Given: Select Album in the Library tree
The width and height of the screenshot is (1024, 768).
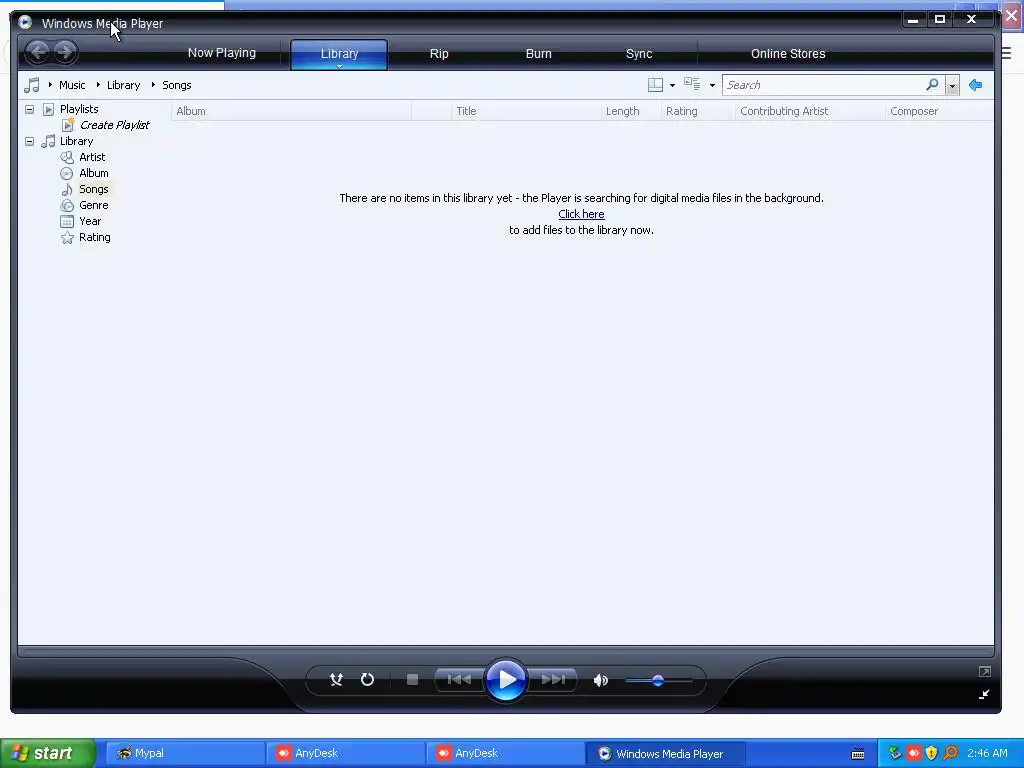Looking at the screenshot, I should point(93,173).
